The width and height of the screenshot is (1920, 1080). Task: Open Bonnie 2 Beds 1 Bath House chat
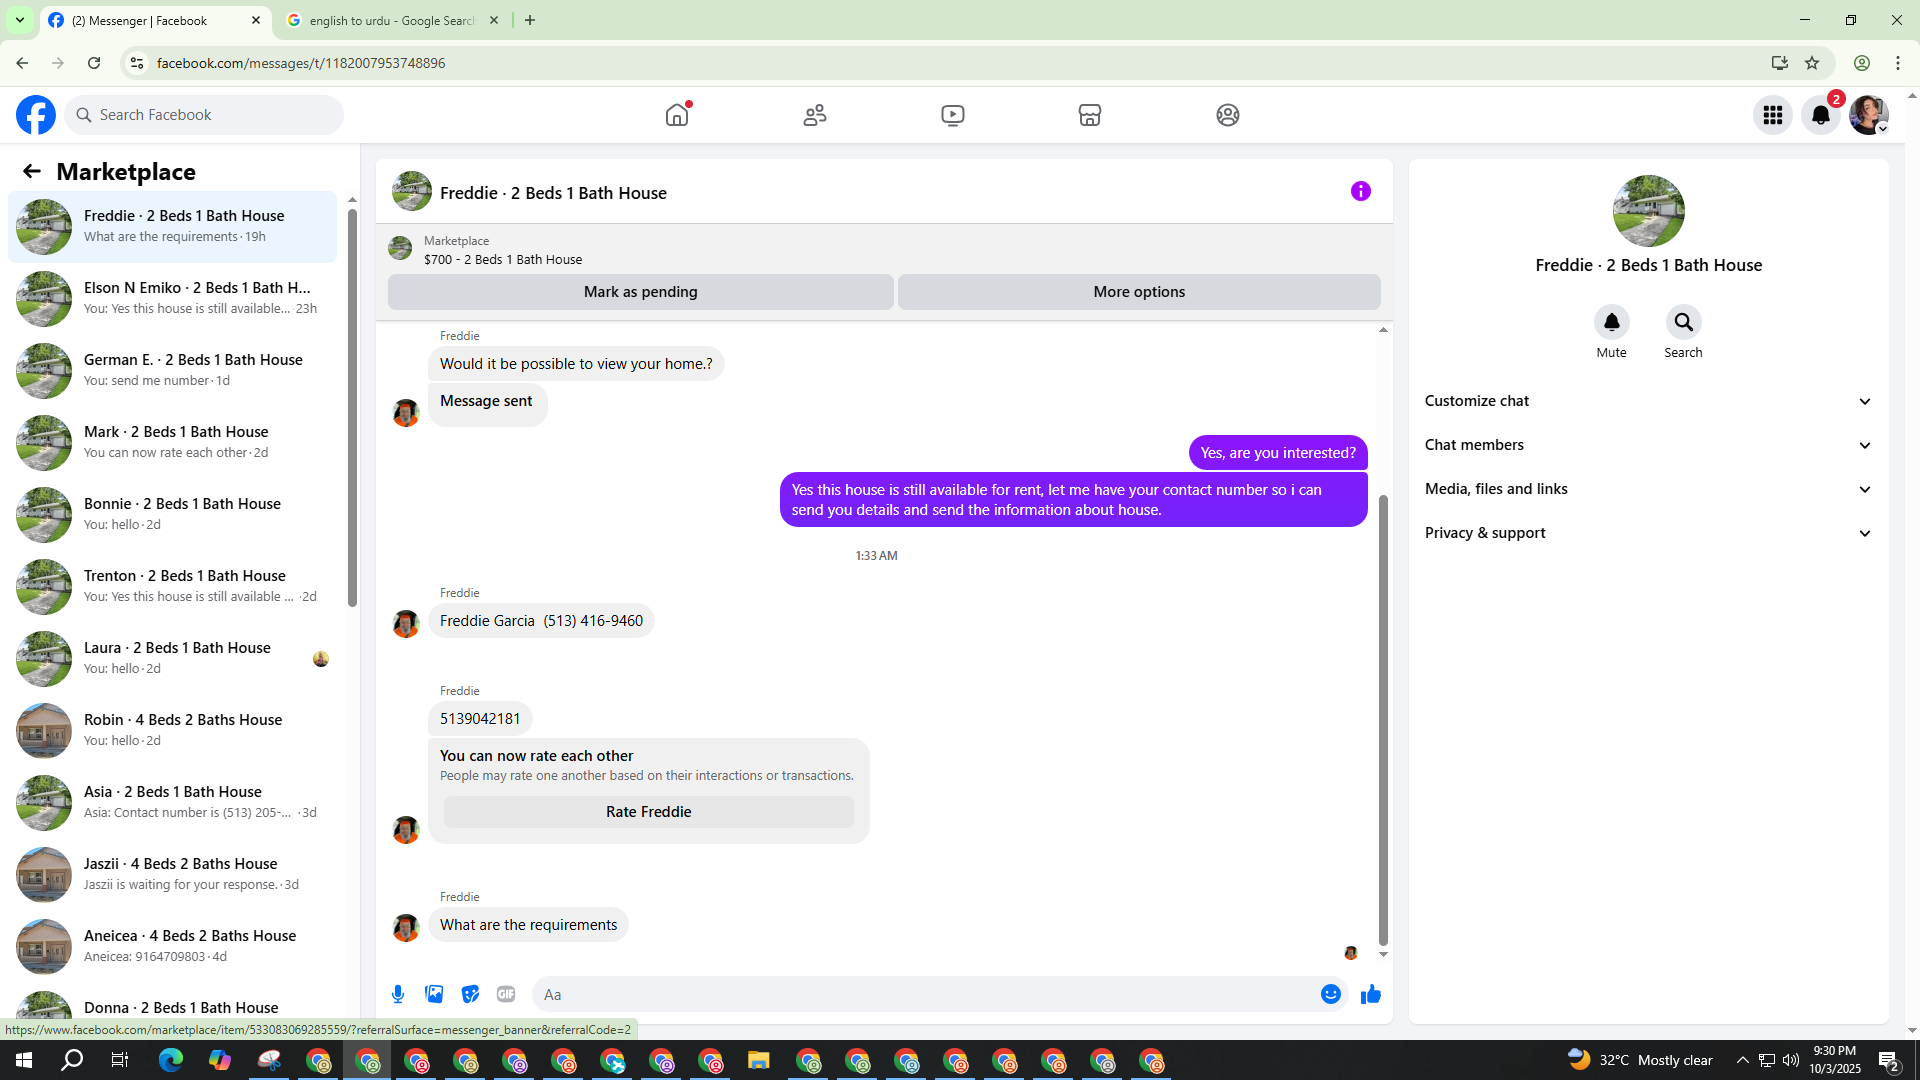click(173, 514)
